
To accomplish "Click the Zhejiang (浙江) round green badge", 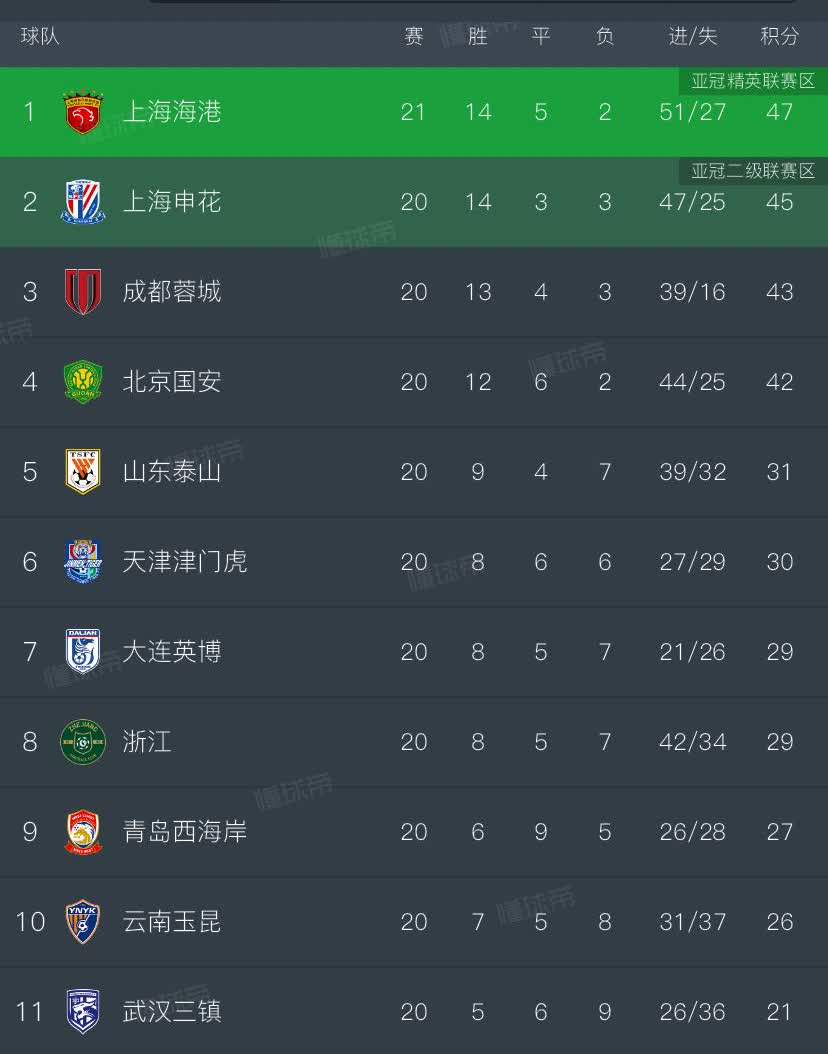I will tap(83, 742).
